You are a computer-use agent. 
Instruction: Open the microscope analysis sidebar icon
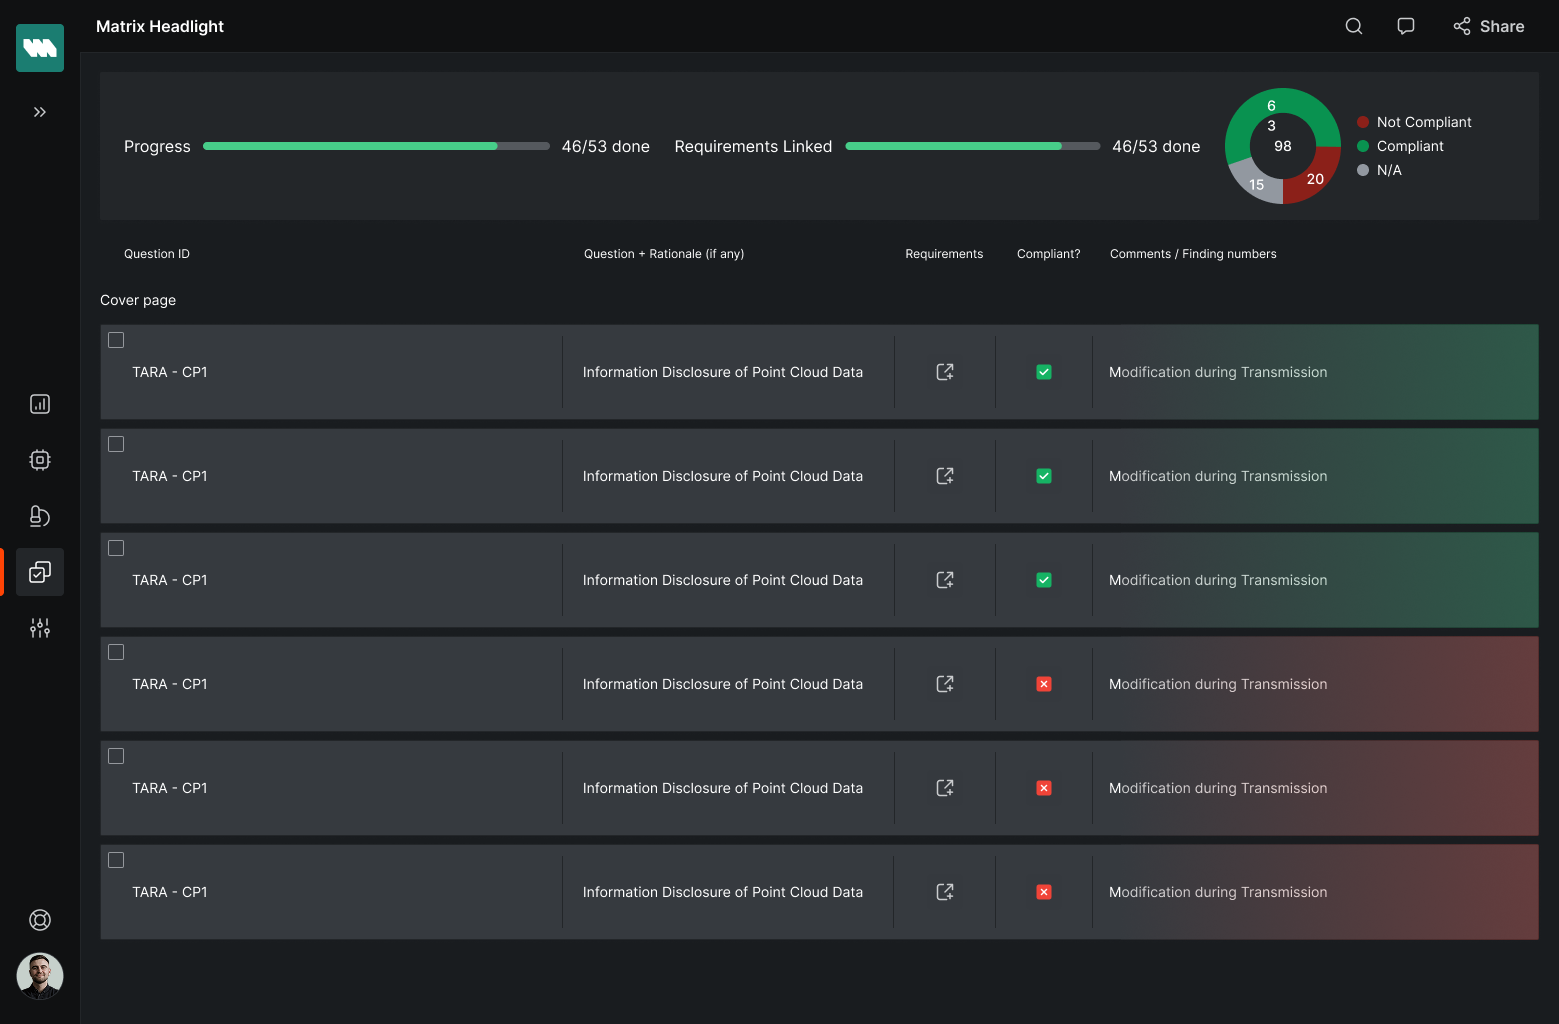tap(40, 516)
